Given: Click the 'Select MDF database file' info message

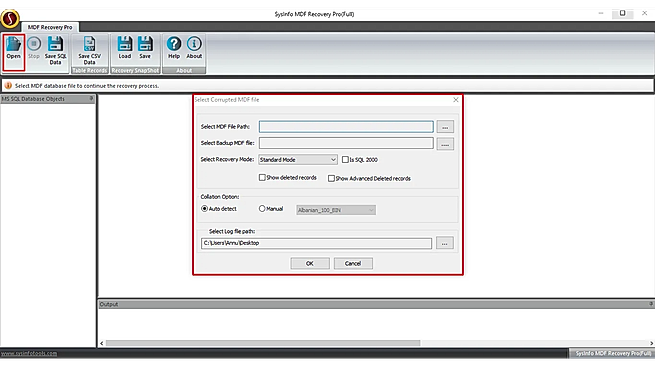Looking at the screenshot, I should pos(87,86).
